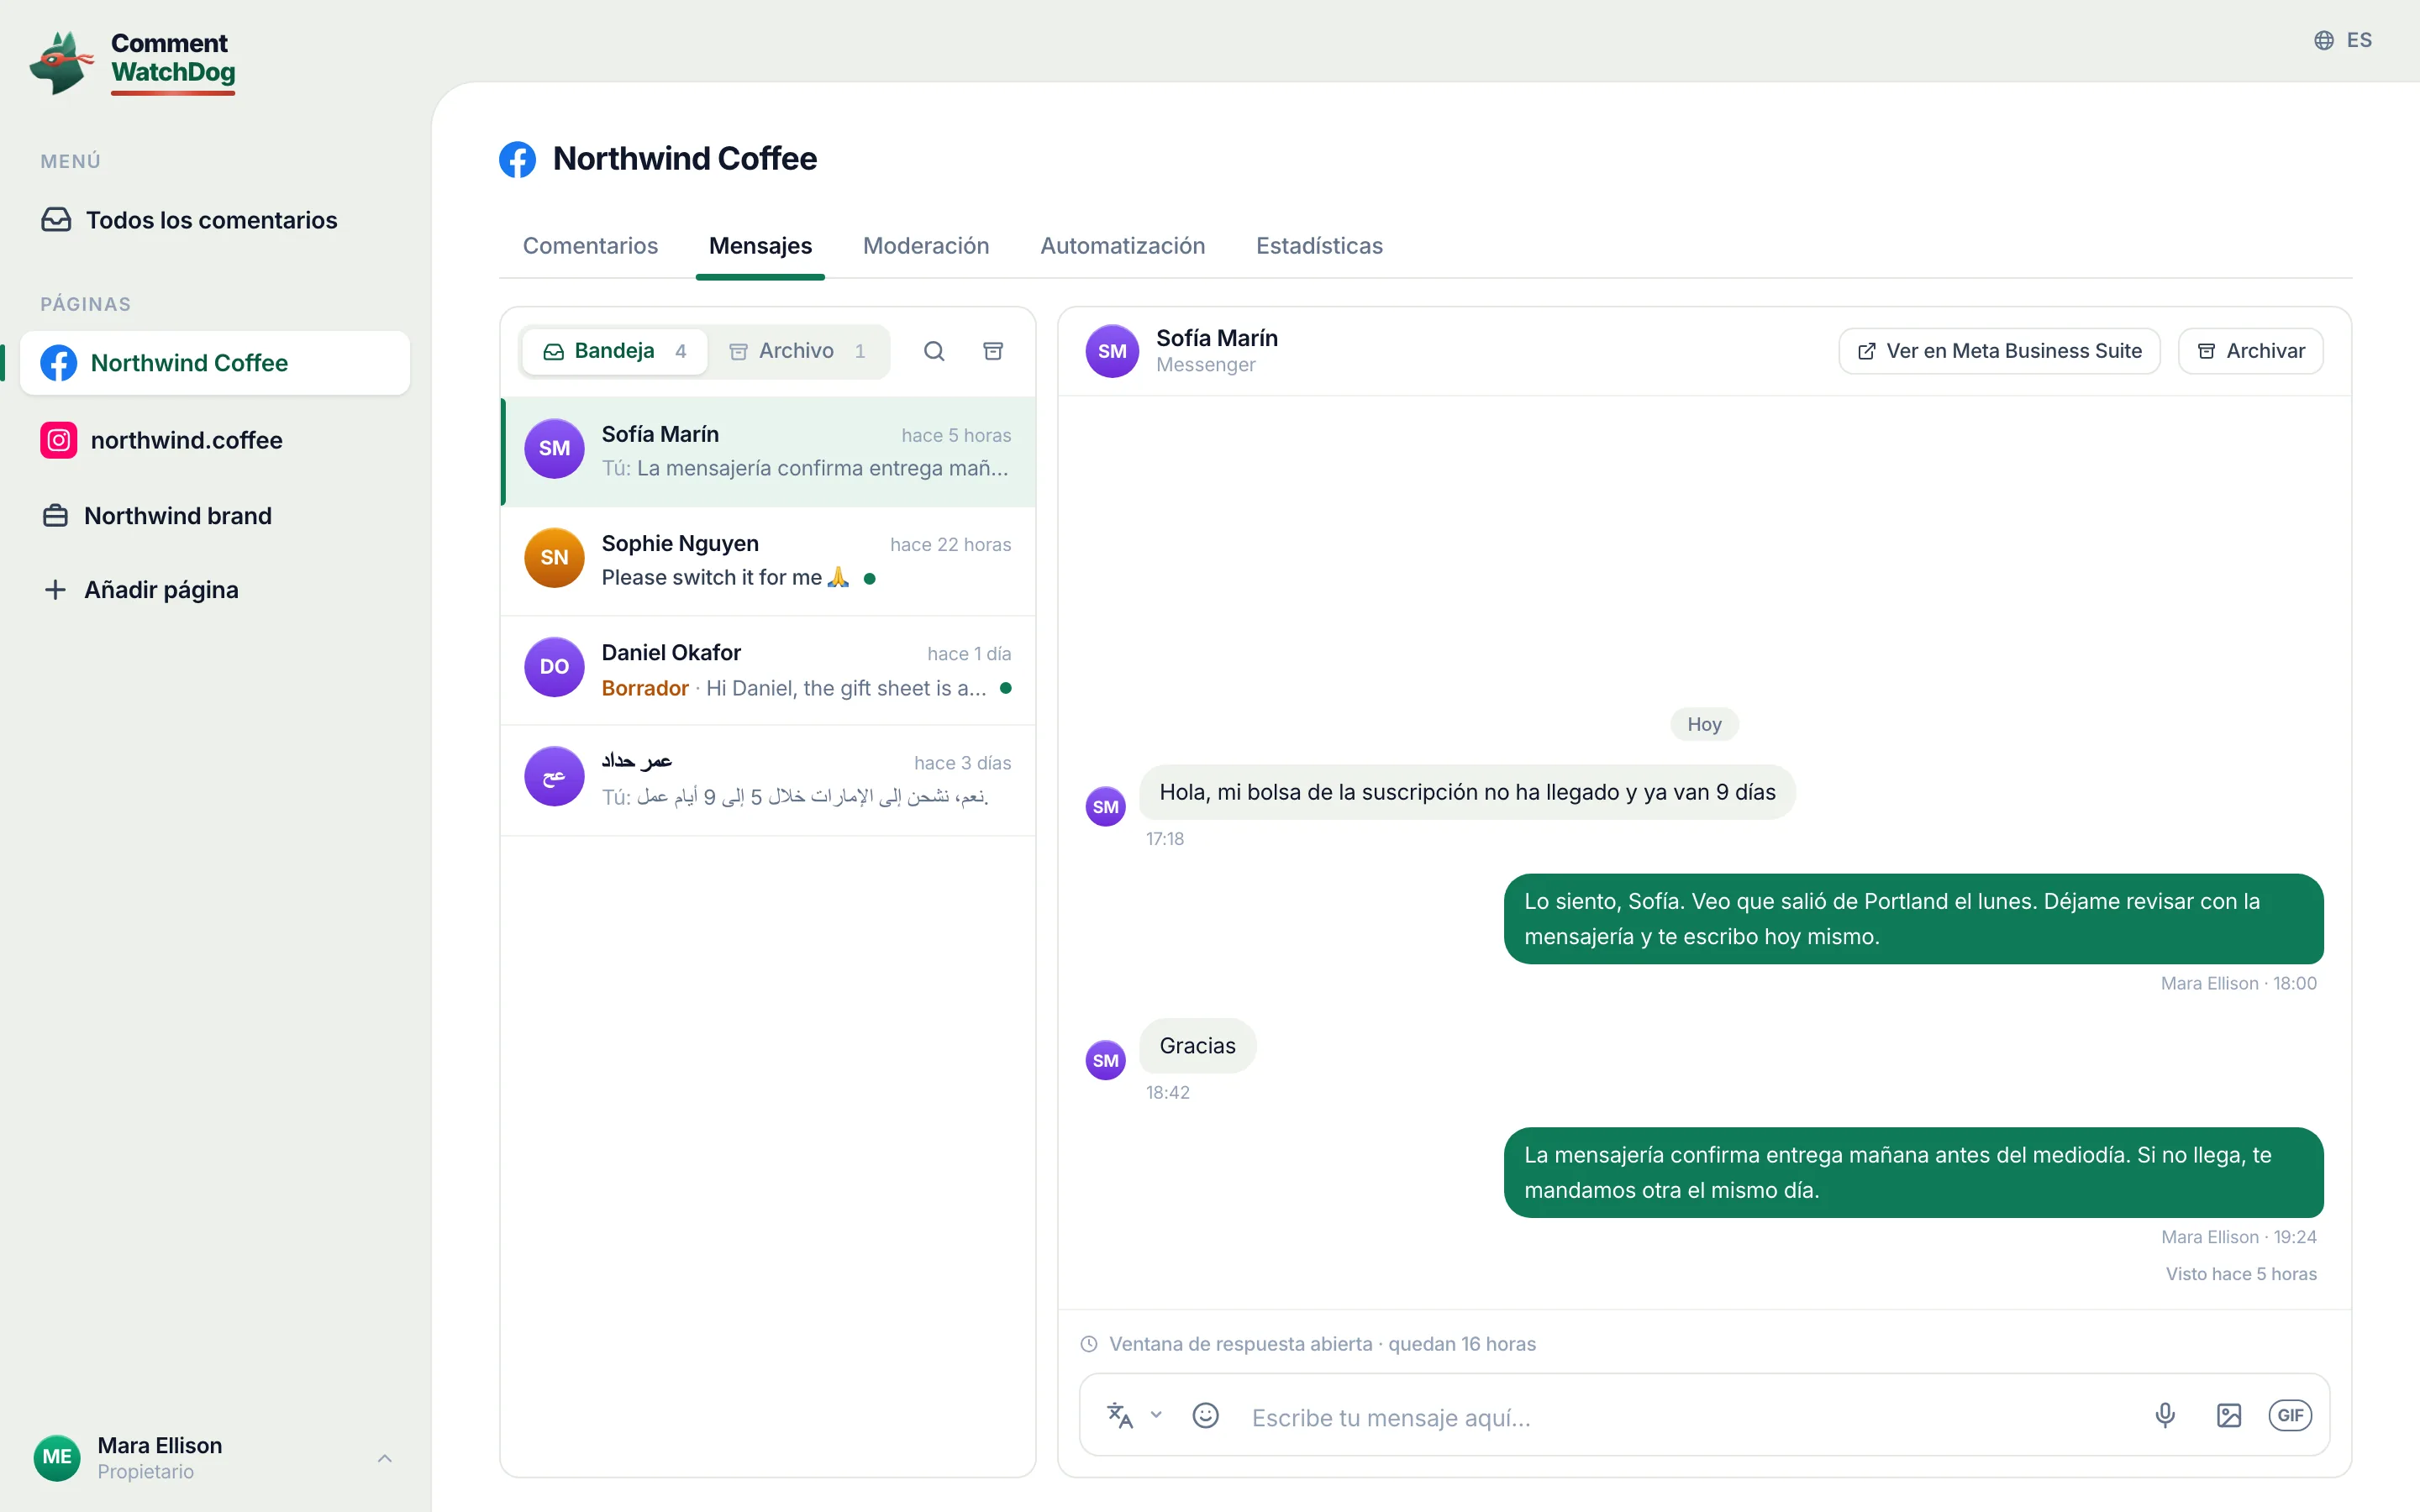The image size is (2420, 1512).
Task: Switch to the Estadísticas tab
Action: pos(1319,246)
